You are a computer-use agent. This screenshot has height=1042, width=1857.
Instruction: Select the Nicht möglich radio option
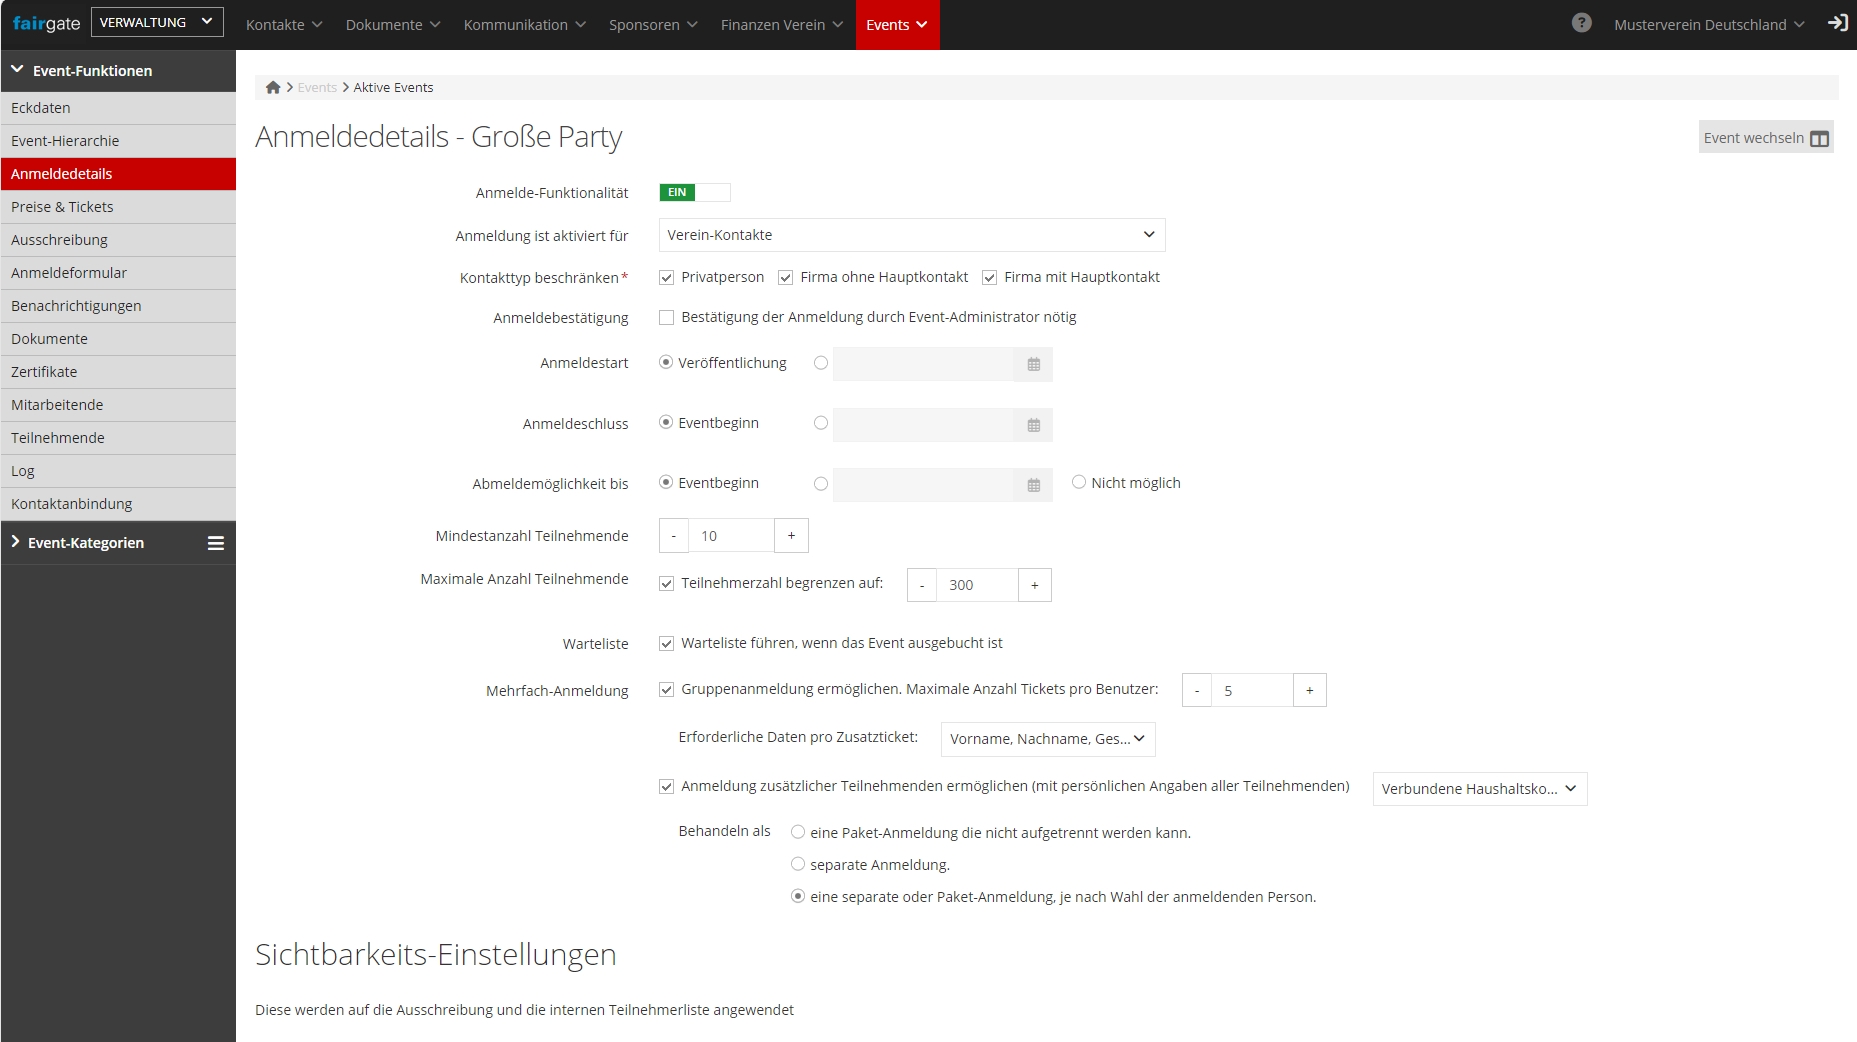1079,482
